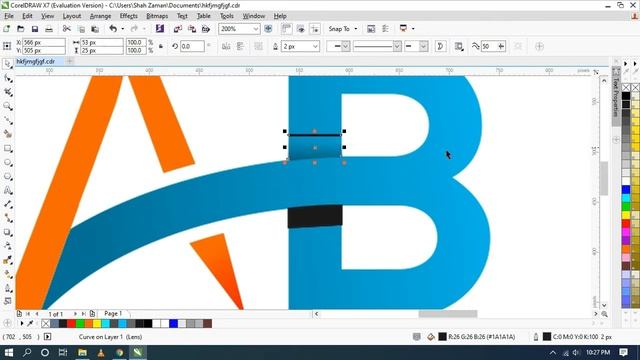The width and height of the screenshot is (640, 360).
Task: Pick the blue swatch in document palette
Action: 173,324
